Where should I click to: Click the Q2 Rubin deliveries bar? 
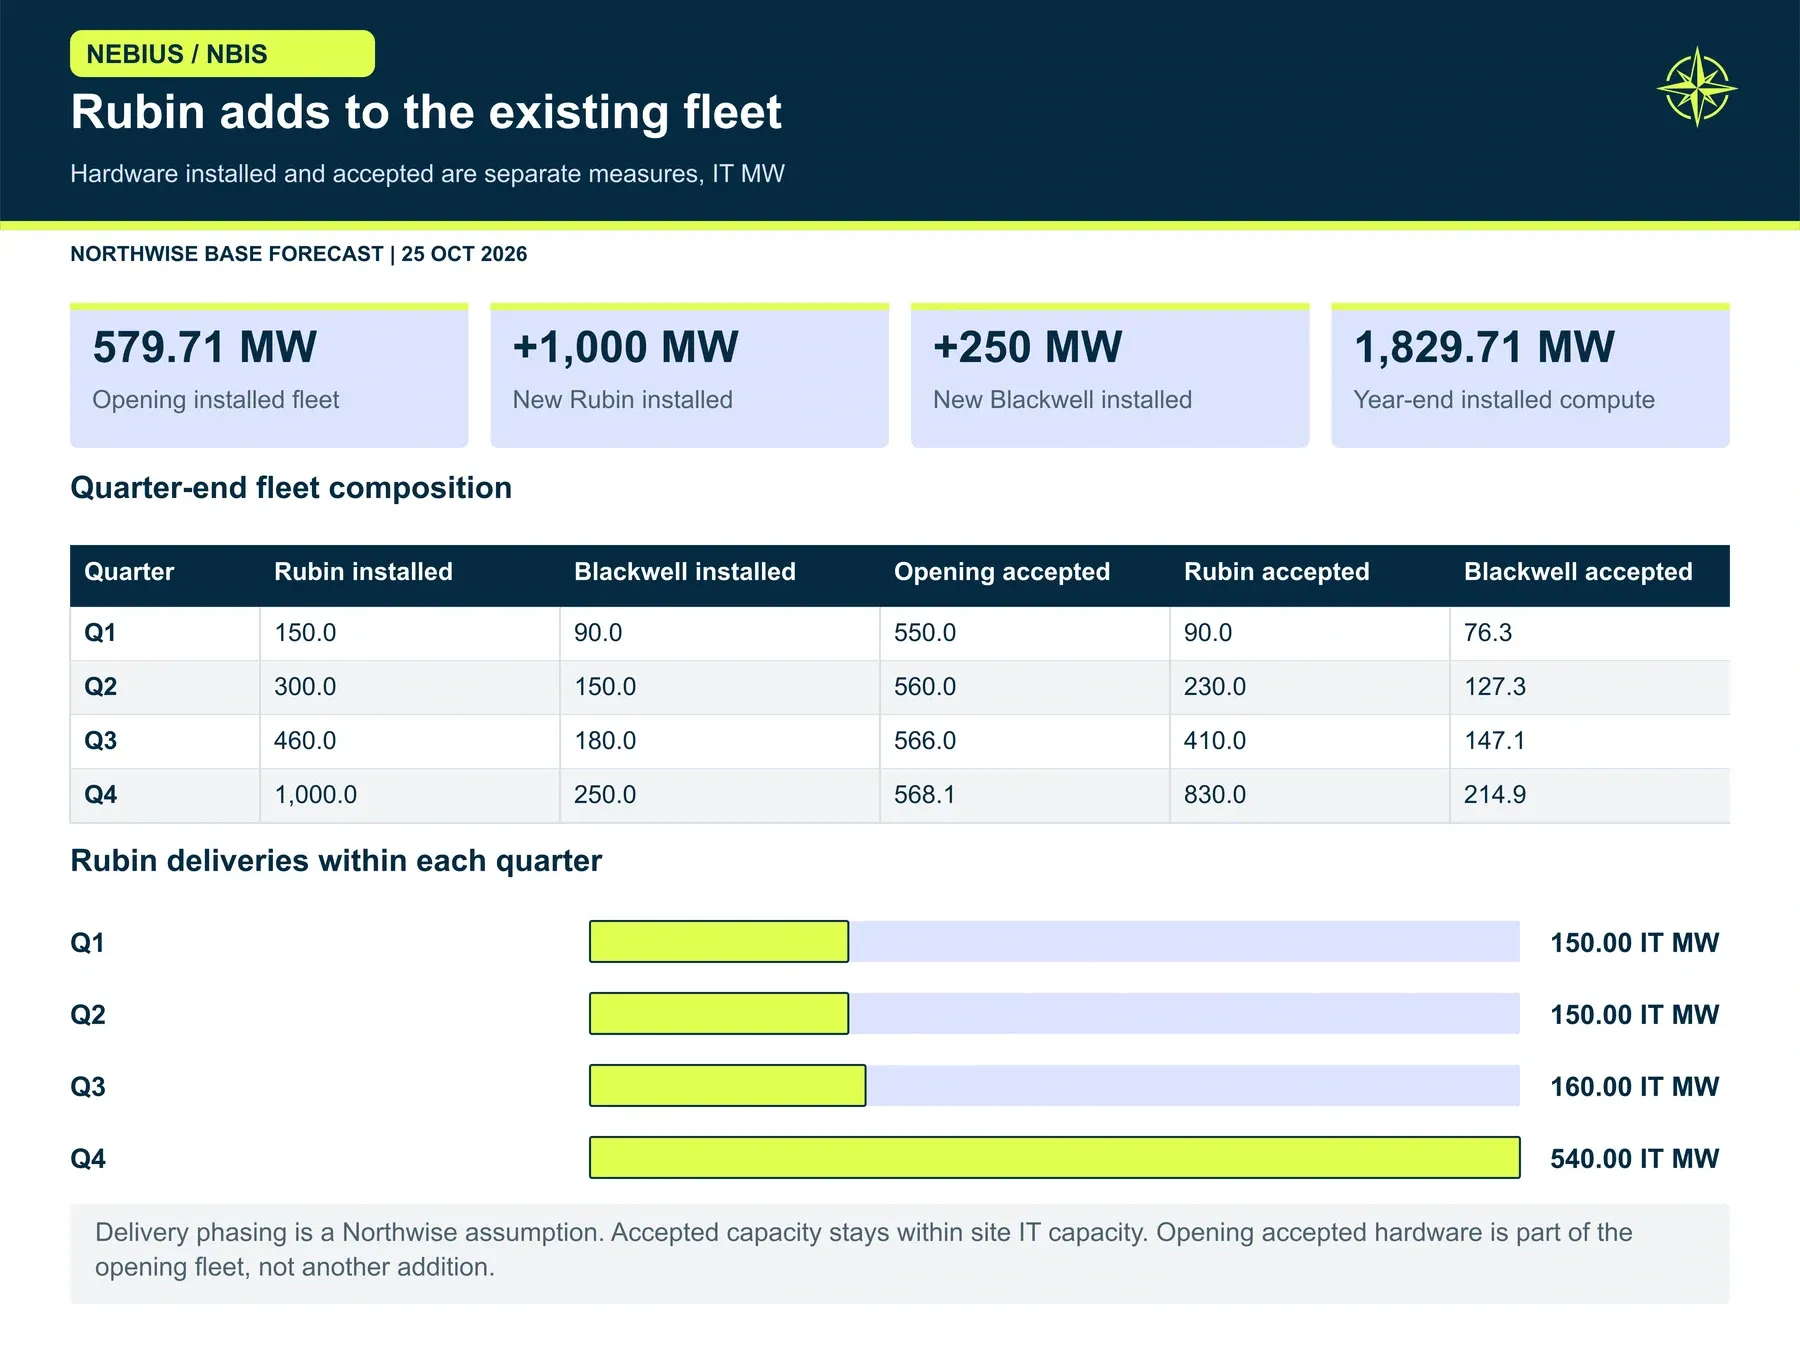(x=719, y=1014)
